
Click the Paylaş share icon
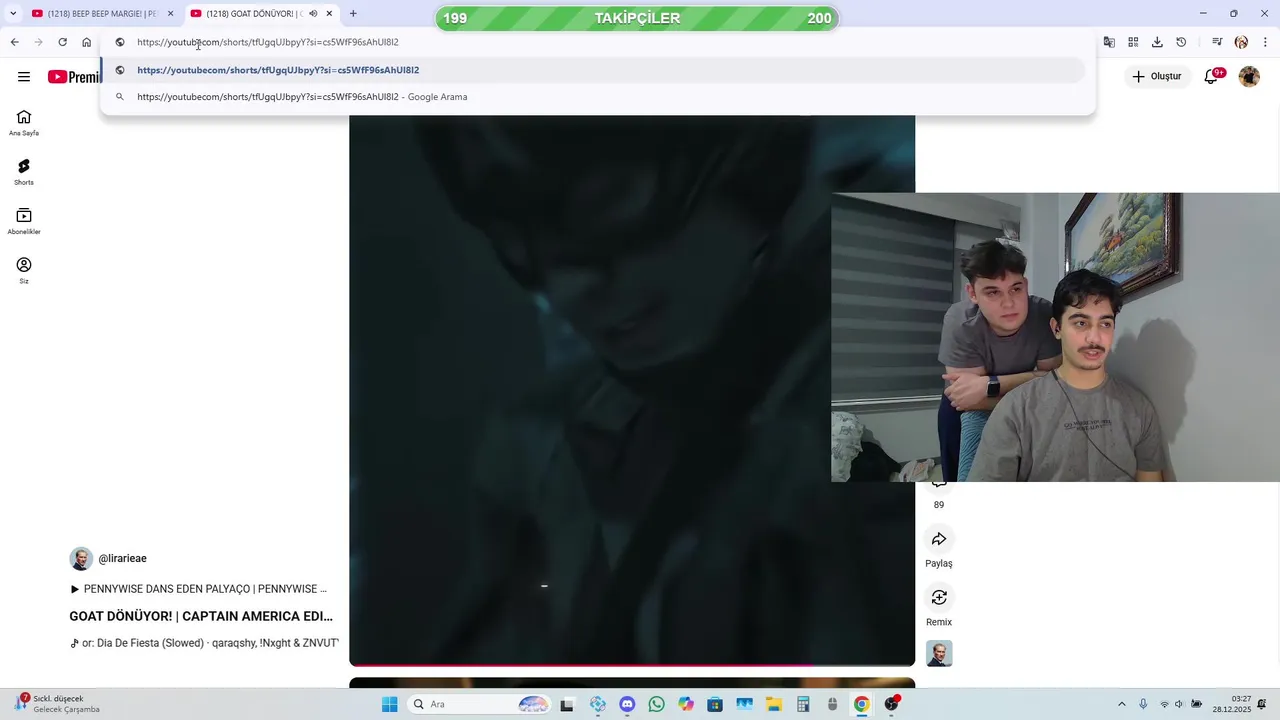tap(939, 539)
